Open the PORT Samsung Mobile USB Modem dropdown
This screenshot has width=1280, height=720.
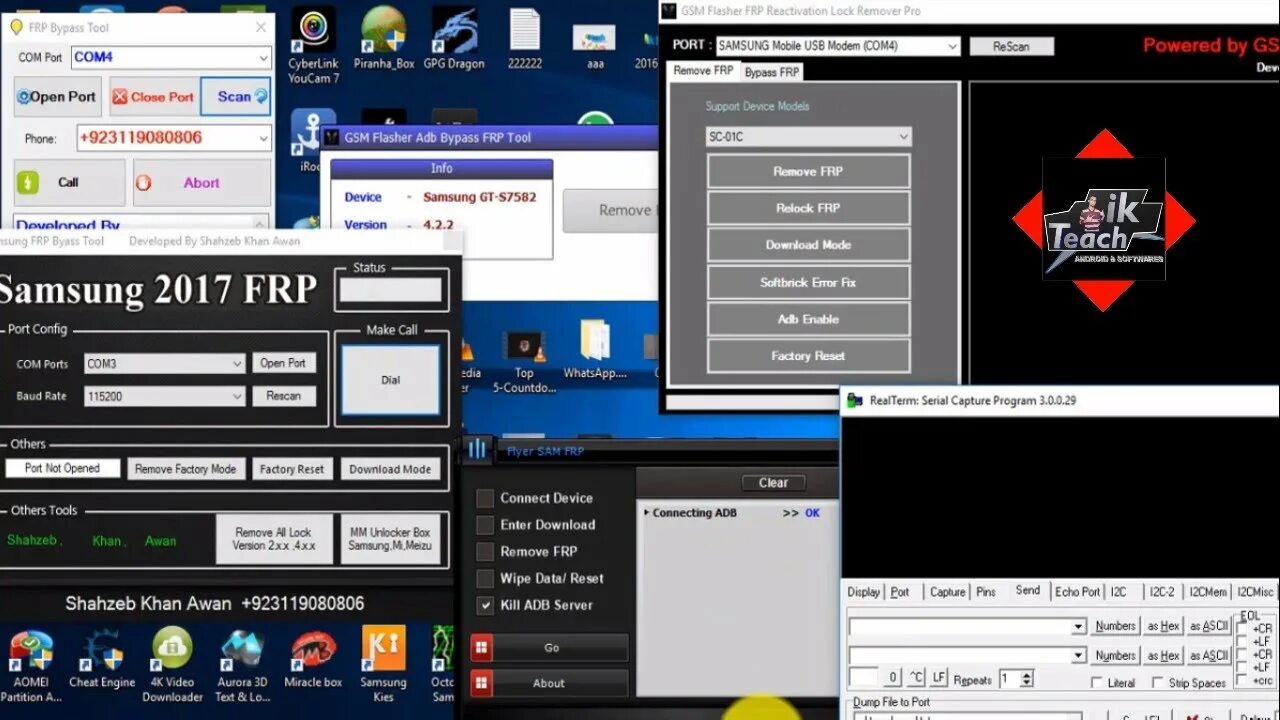pyautogui.click(x=951, y=46)
